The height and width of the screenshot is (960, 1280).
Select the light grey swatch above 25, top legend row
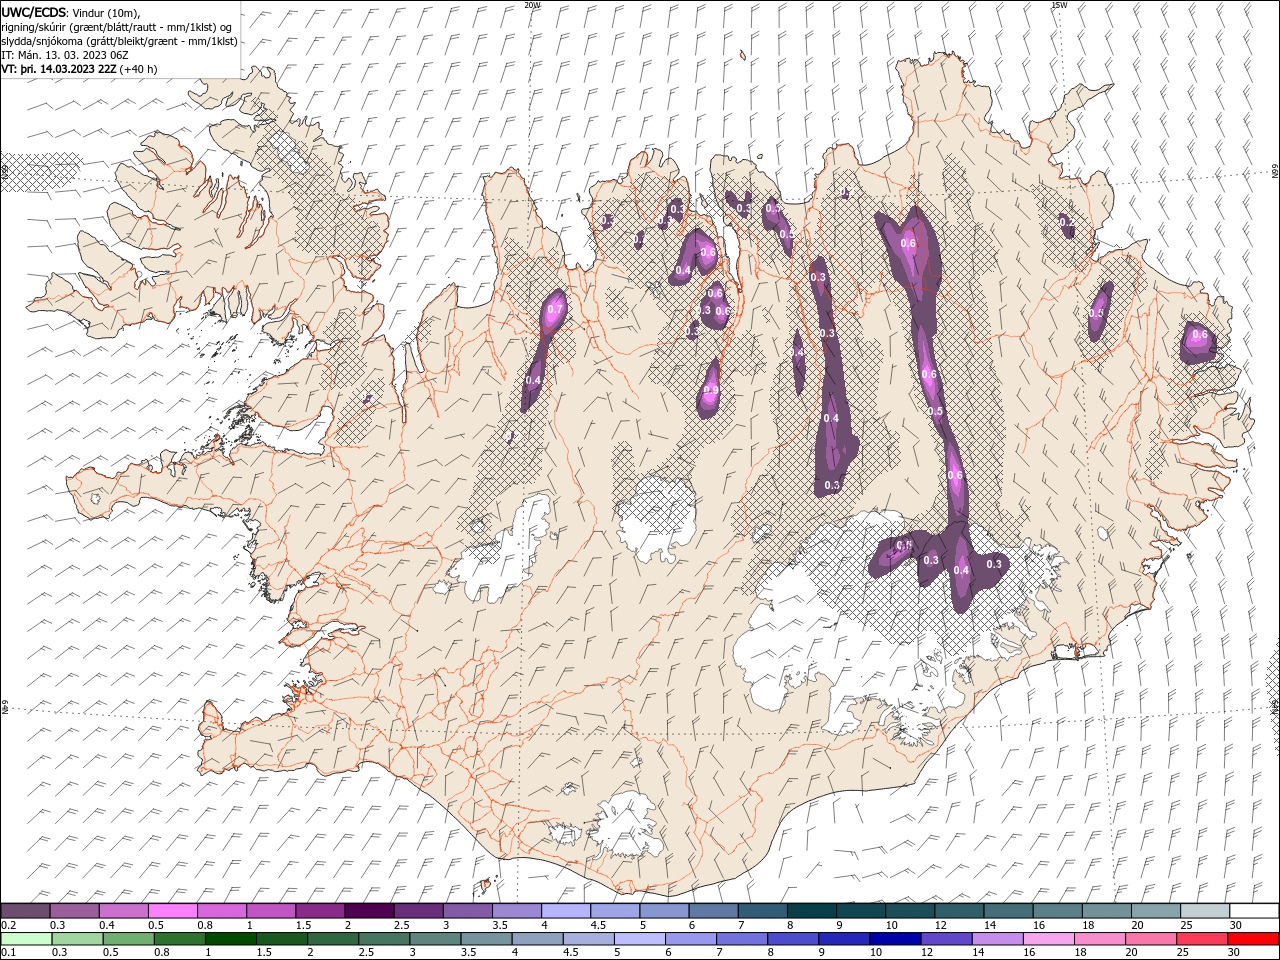point(1205,911)
